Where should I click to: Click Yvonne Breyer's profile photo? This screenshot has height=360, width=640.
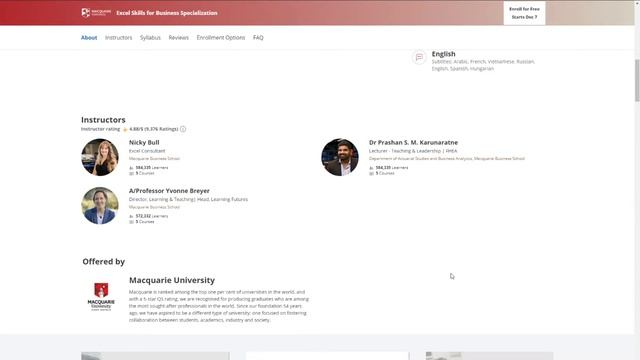[100, 206]
